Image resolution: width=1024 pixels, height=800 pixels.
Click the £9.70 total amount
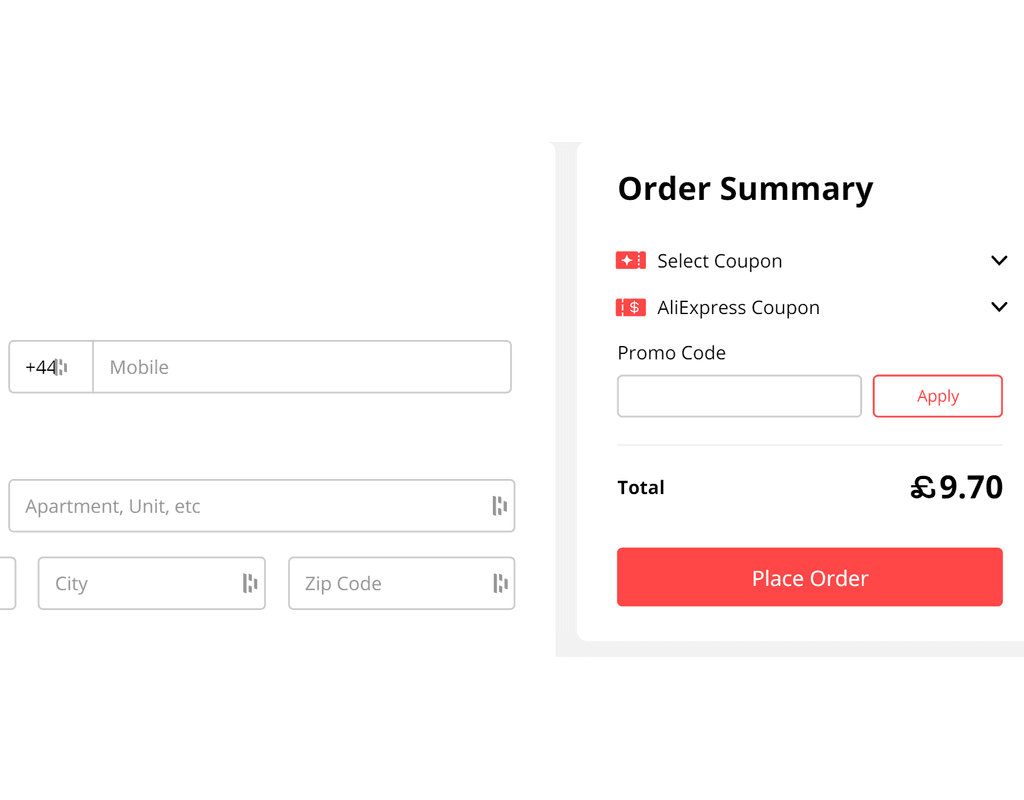click(x=956, y=487)
